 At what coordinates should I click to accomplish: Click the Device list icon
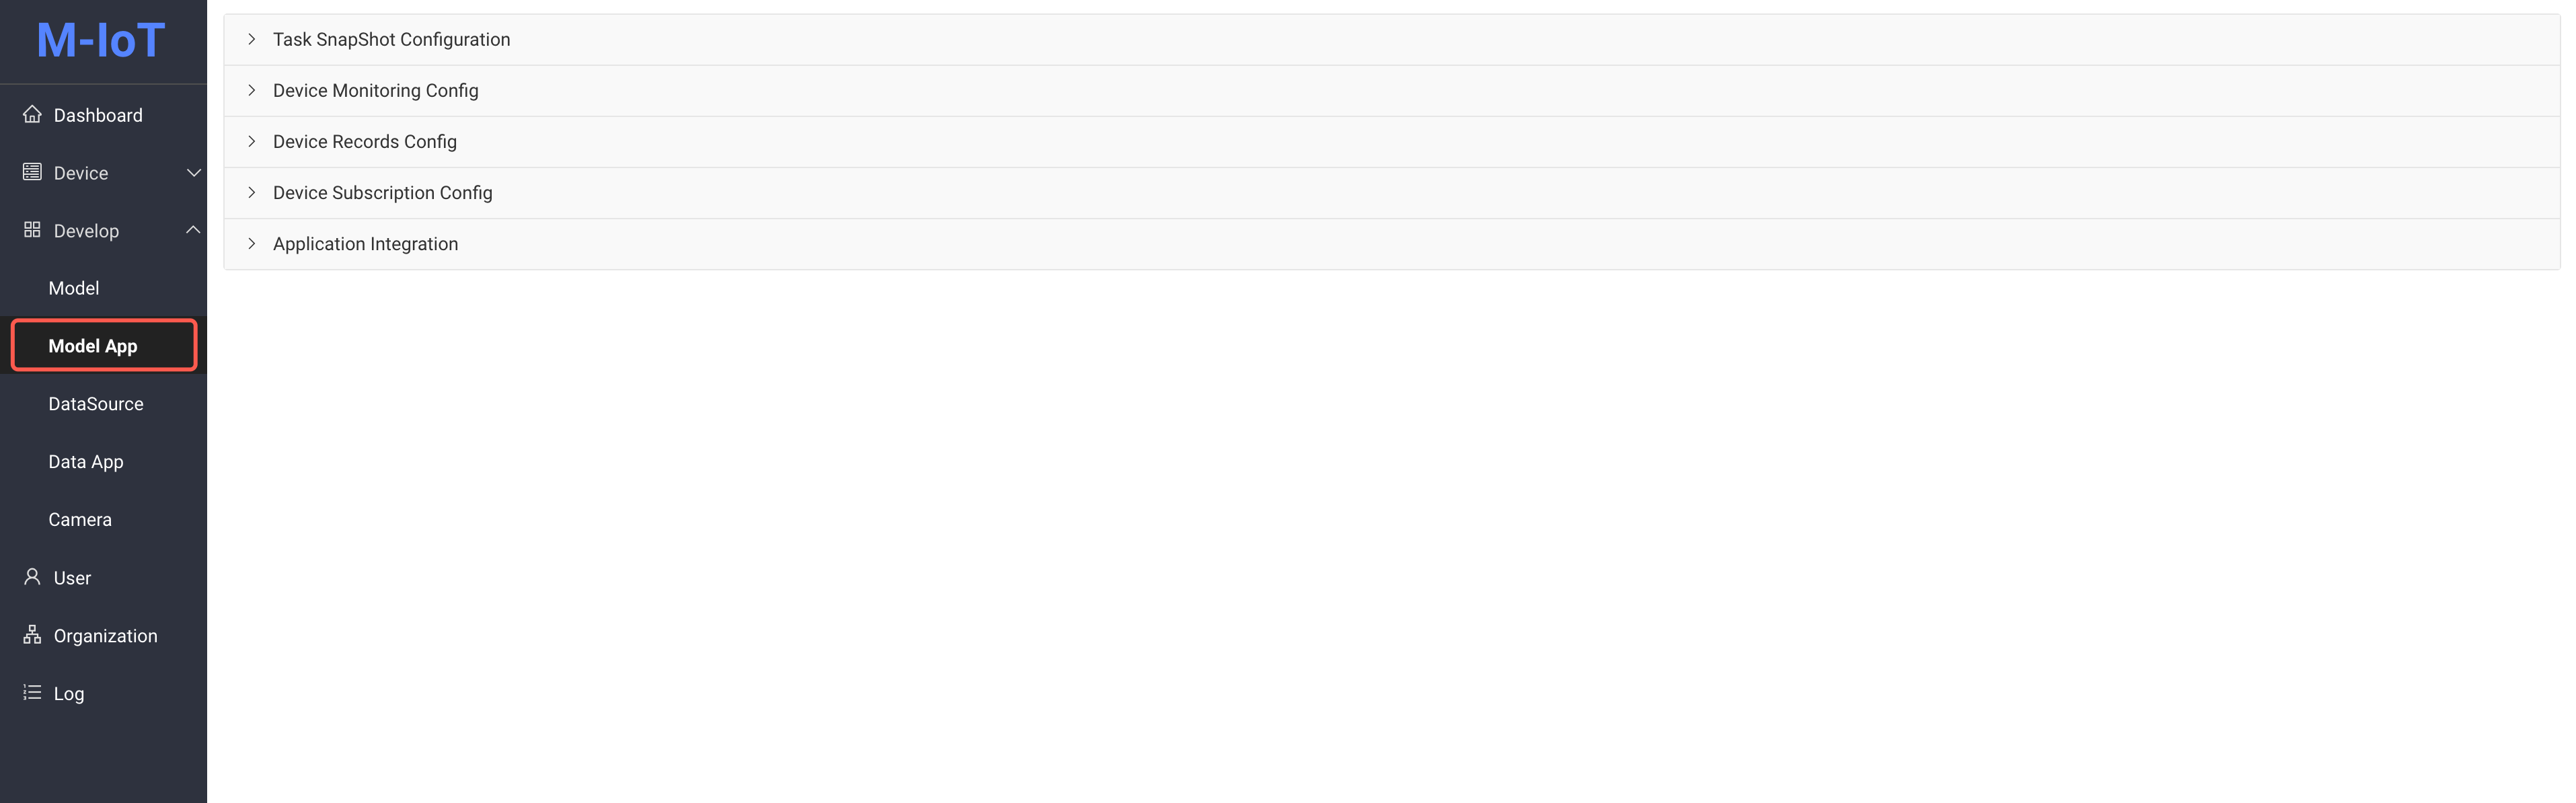[x=32, y=173]
